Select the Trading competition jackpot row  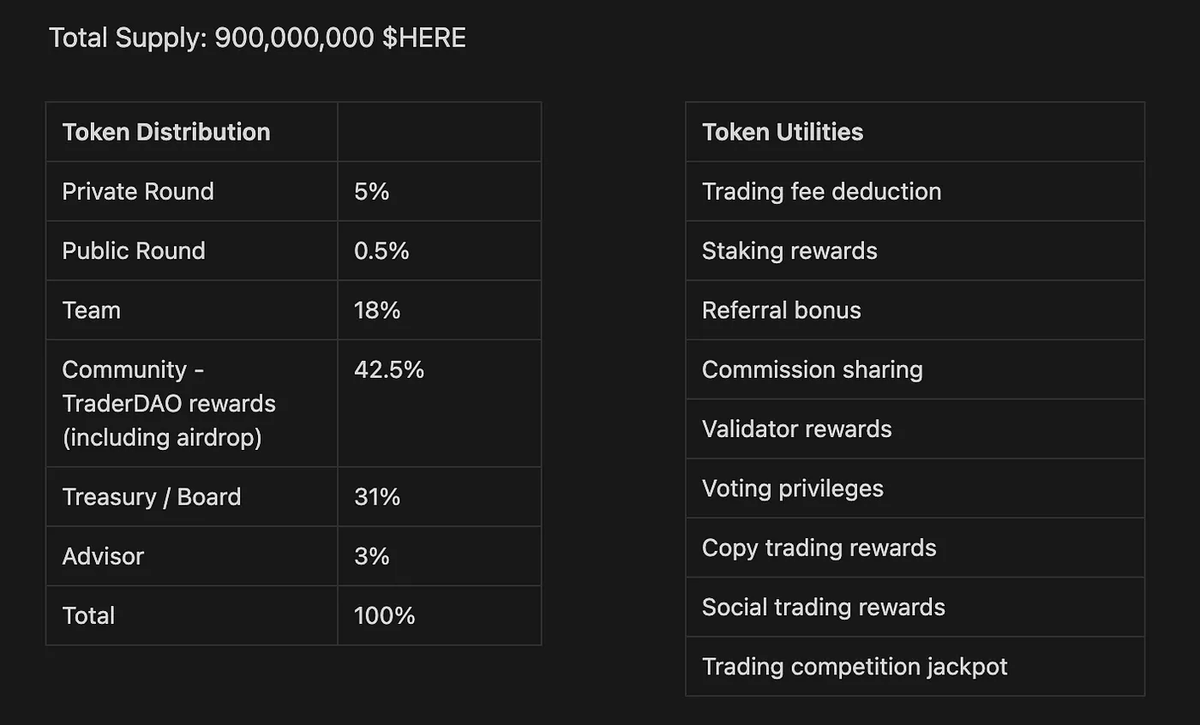[915, 666]
